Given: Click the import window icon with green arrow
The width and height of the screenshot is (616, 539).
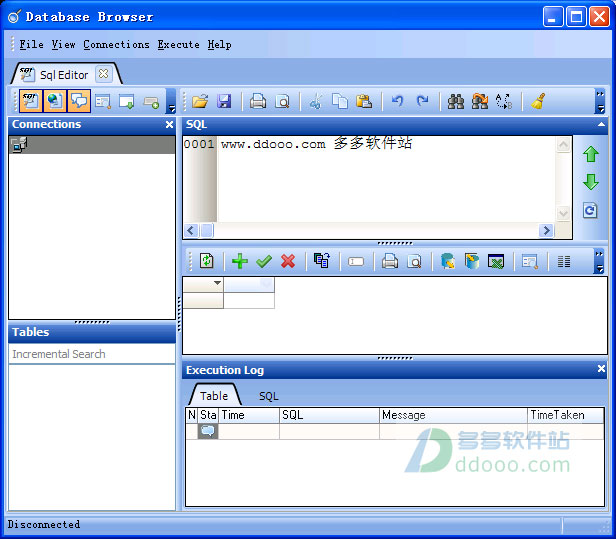Looking at the screenshot, I should pos(126,102).
